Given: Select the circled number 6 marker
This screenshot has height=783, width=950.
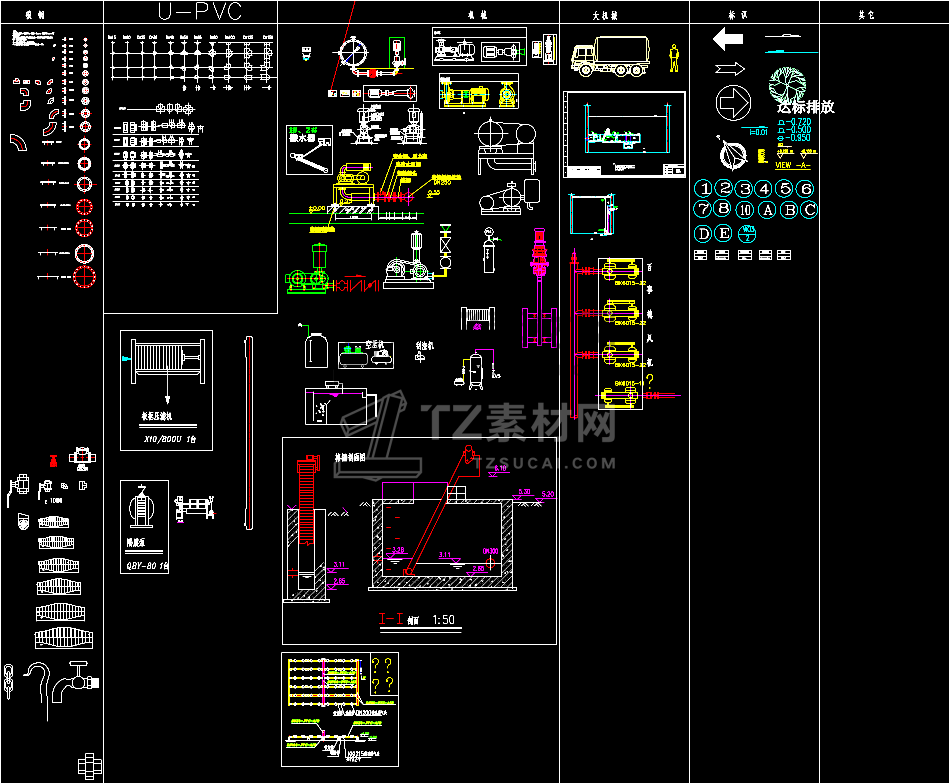Looking at the screenshot, I should click(805, 188).
